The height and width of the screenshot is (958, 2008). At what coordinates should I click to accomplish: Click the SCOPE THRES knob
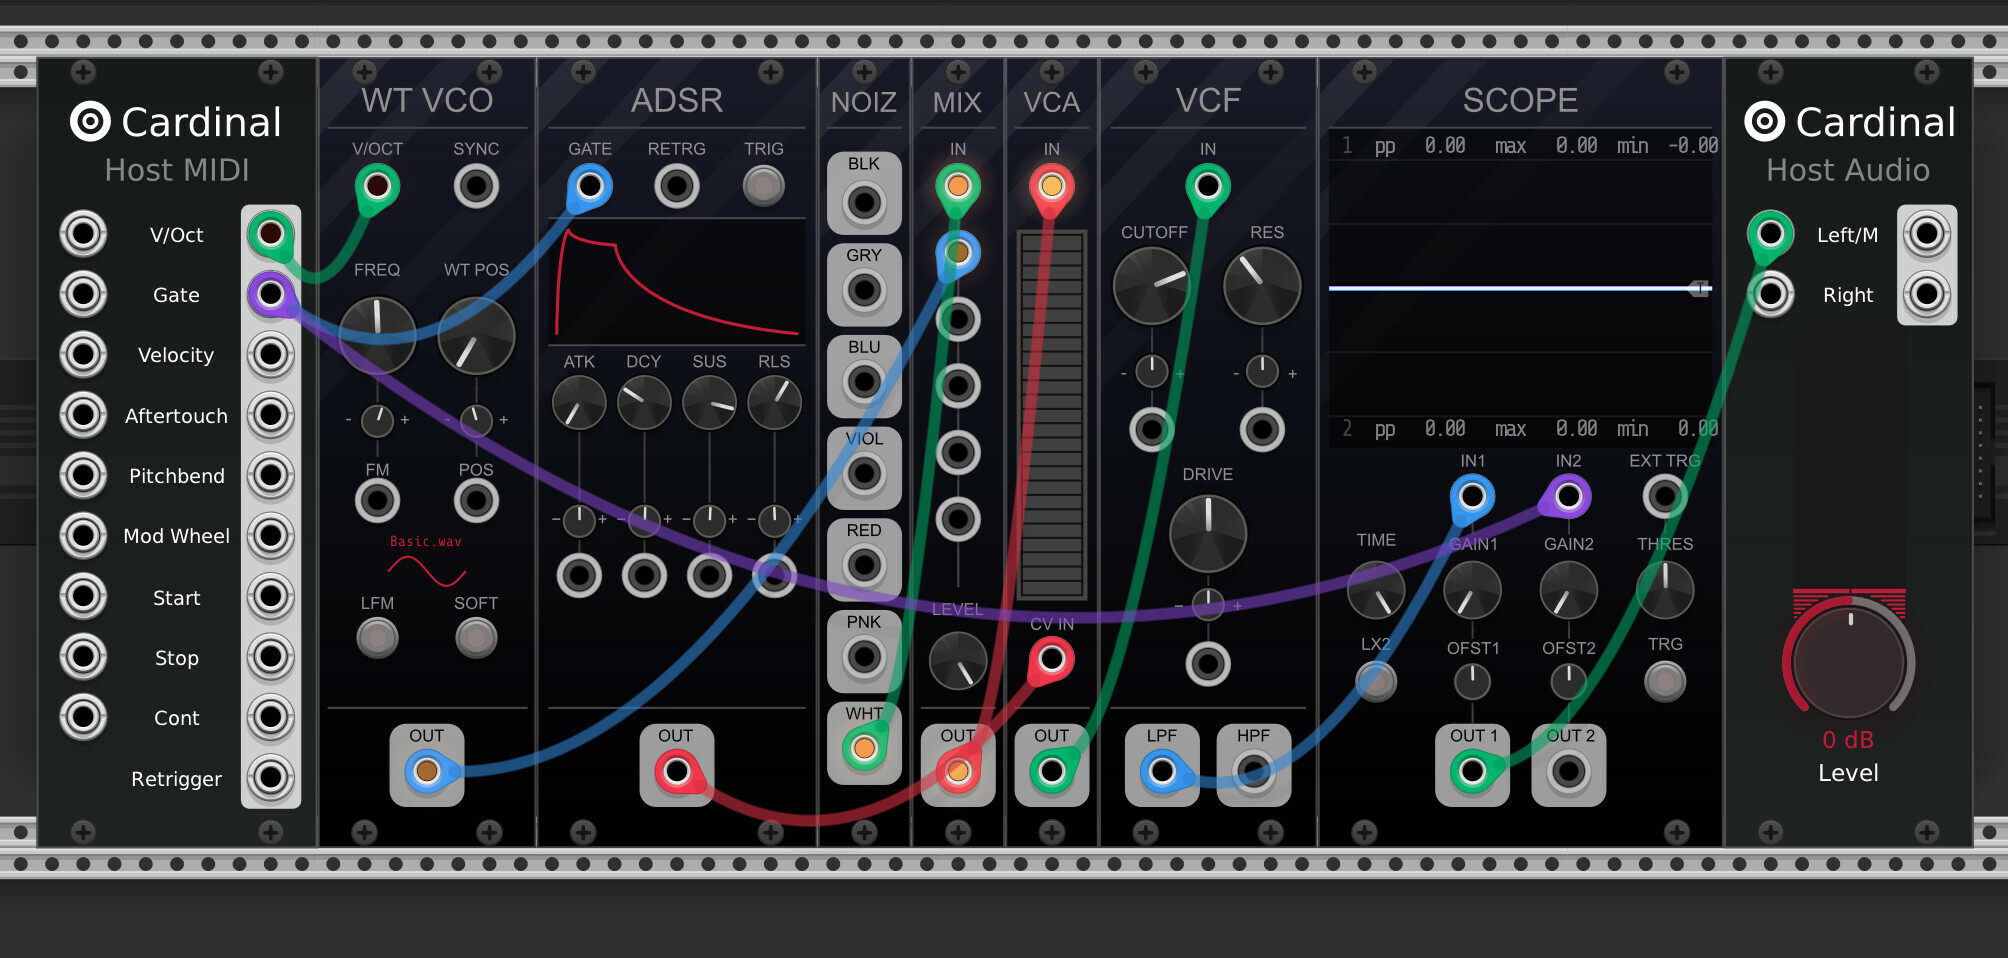(x=1665, y=590)
